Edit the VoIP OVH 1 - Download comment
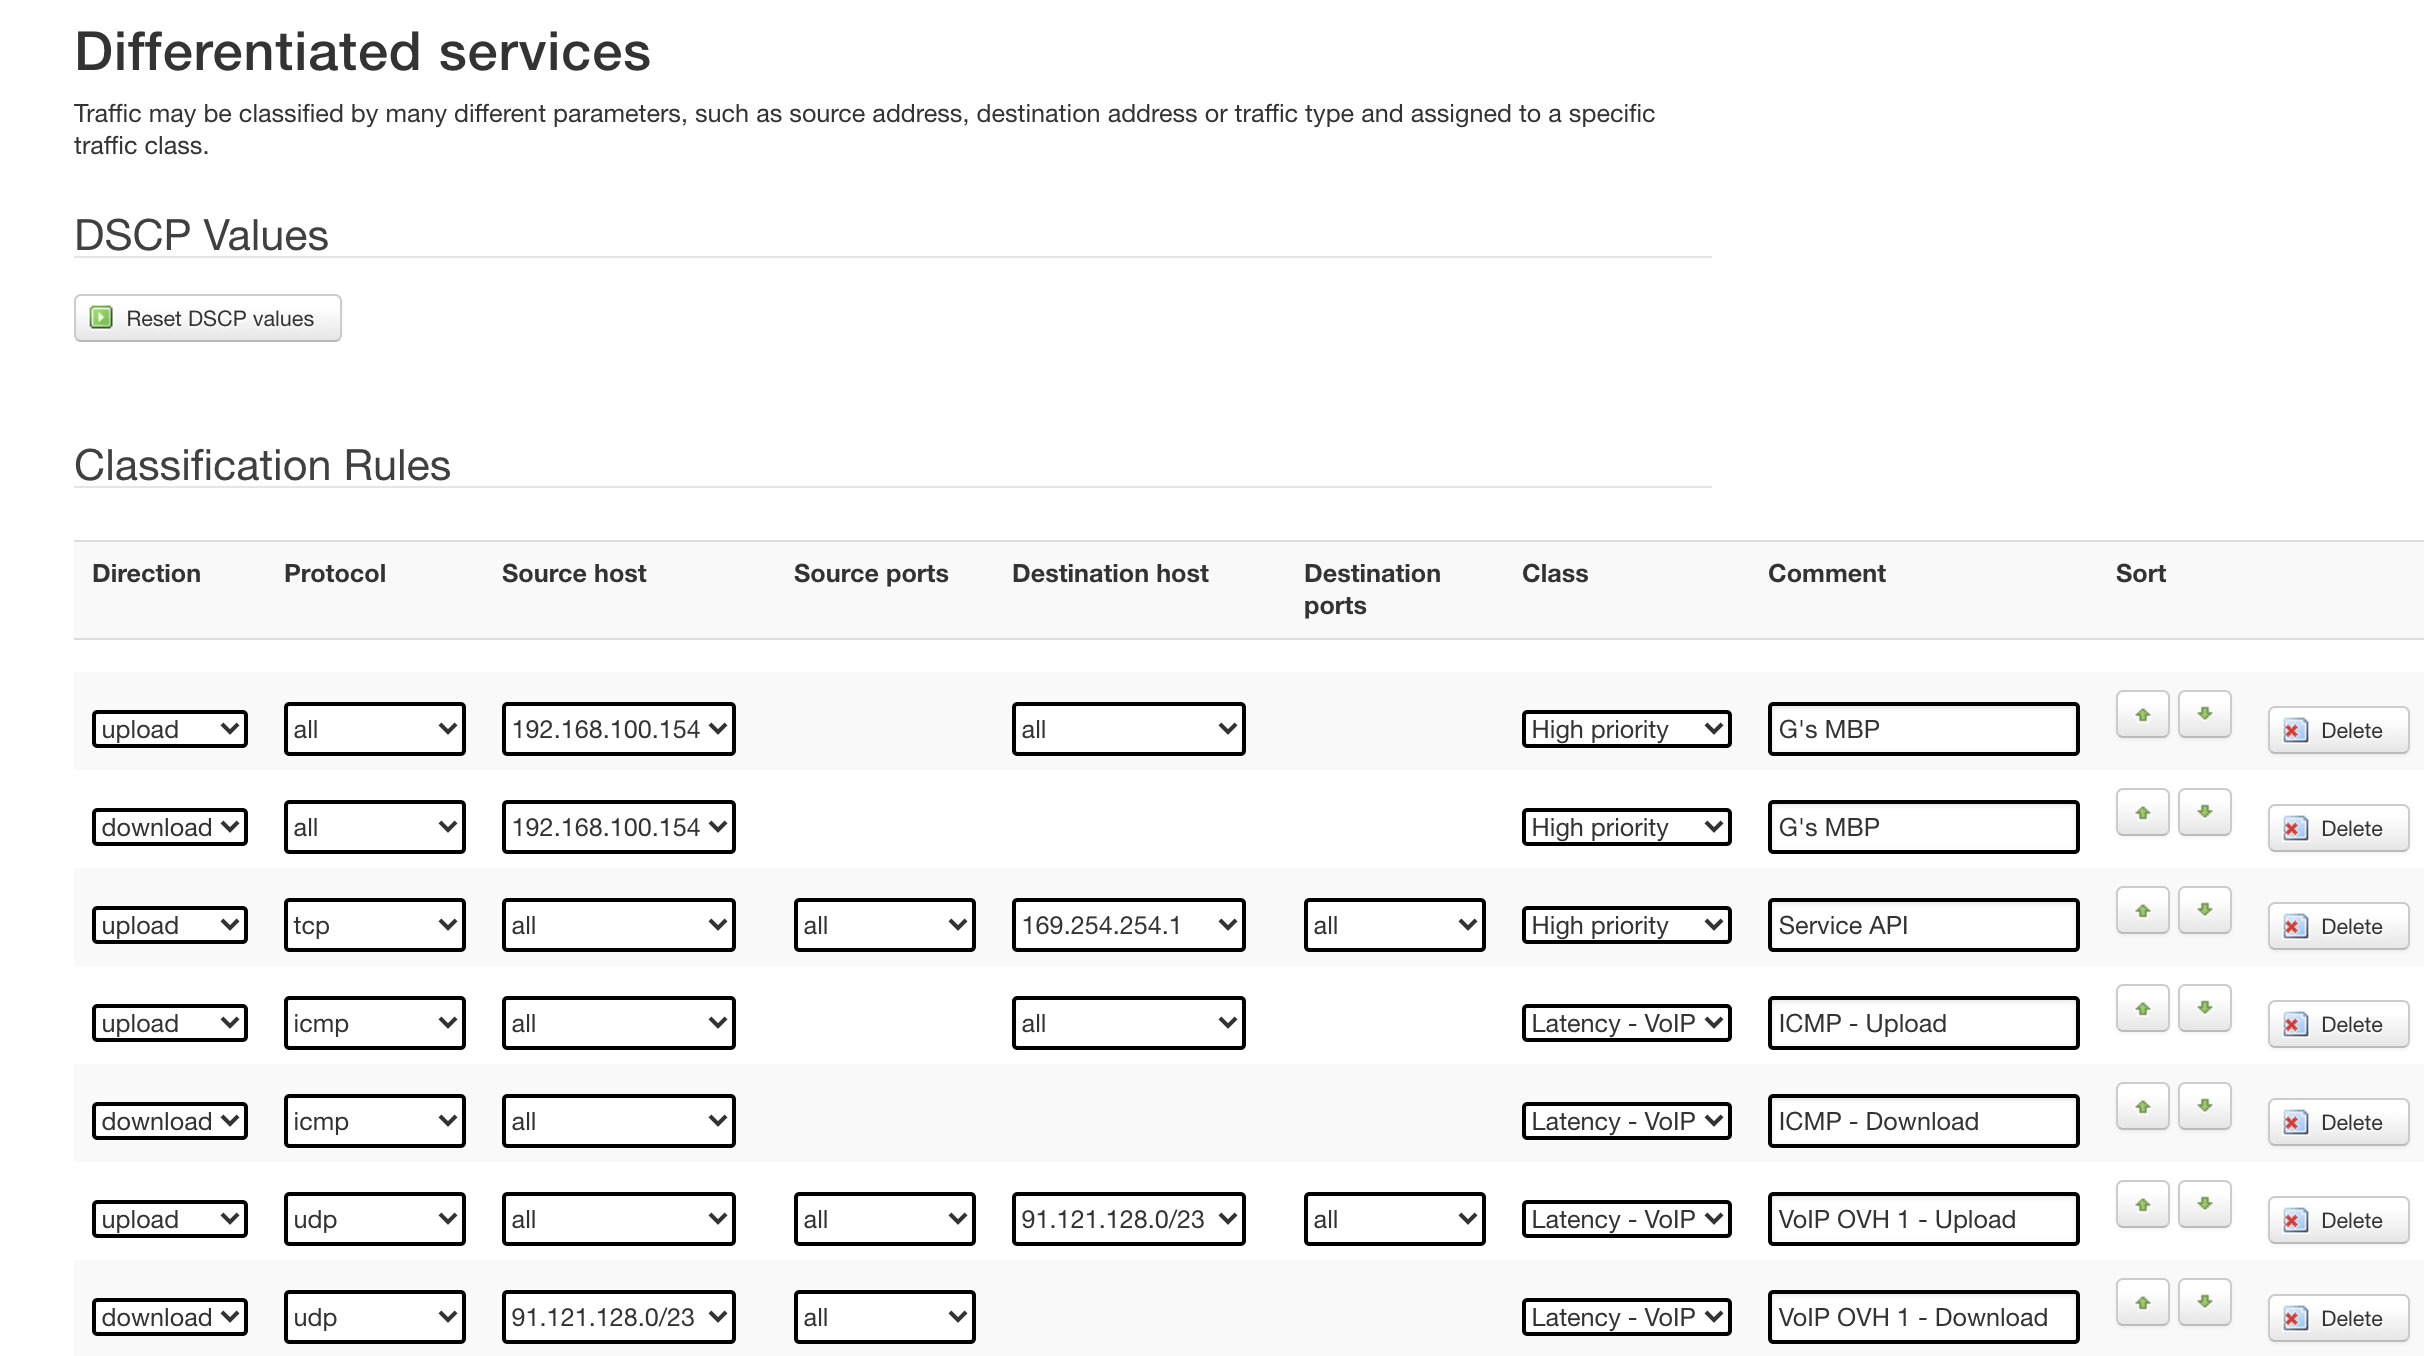Viewport: 2424px width, 1356px height. (x=1923, y=1317)
